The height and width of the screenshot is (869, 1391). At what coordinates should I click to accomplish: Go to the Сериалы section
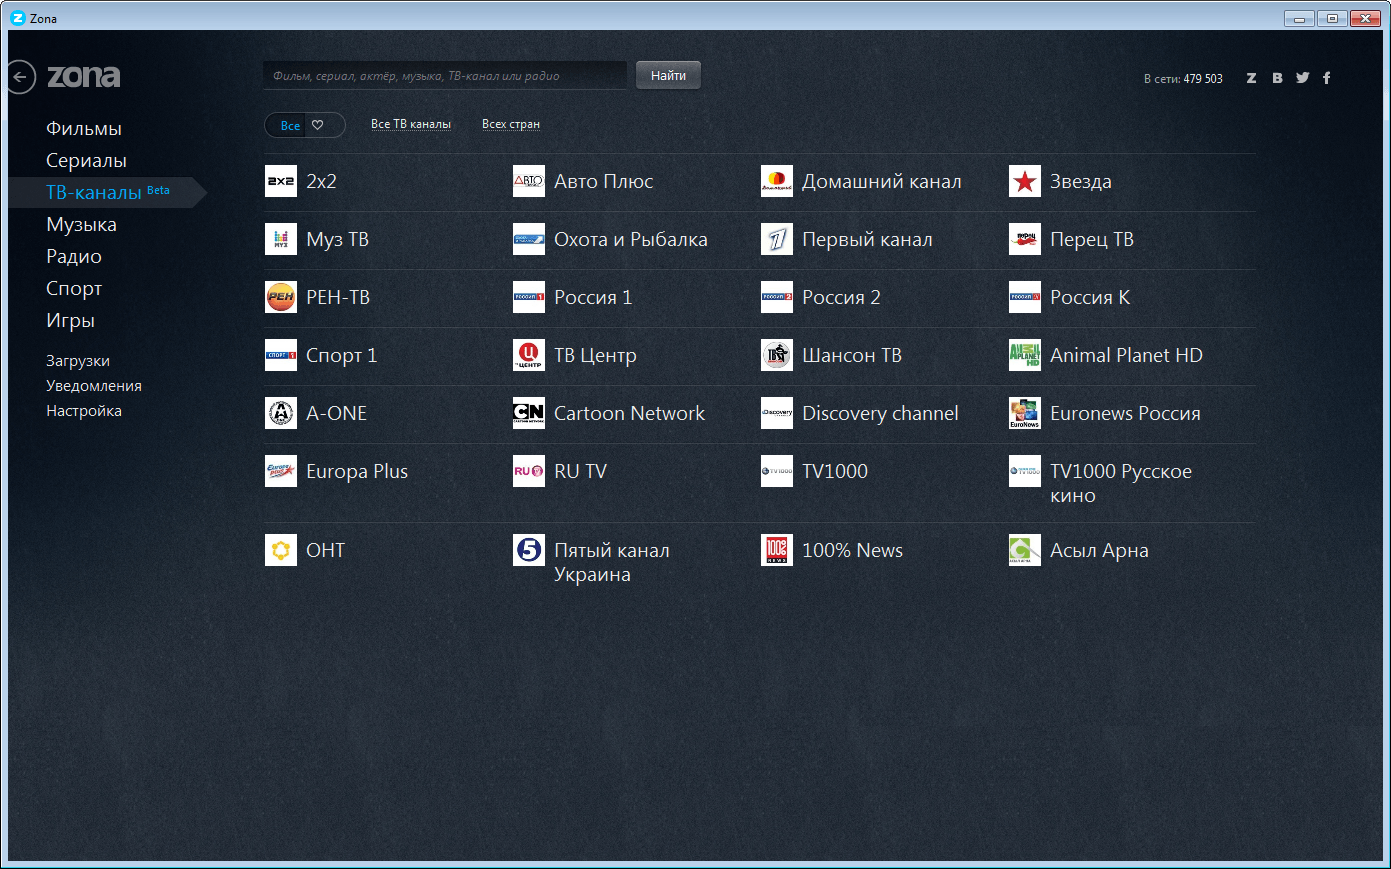[86, 160]
